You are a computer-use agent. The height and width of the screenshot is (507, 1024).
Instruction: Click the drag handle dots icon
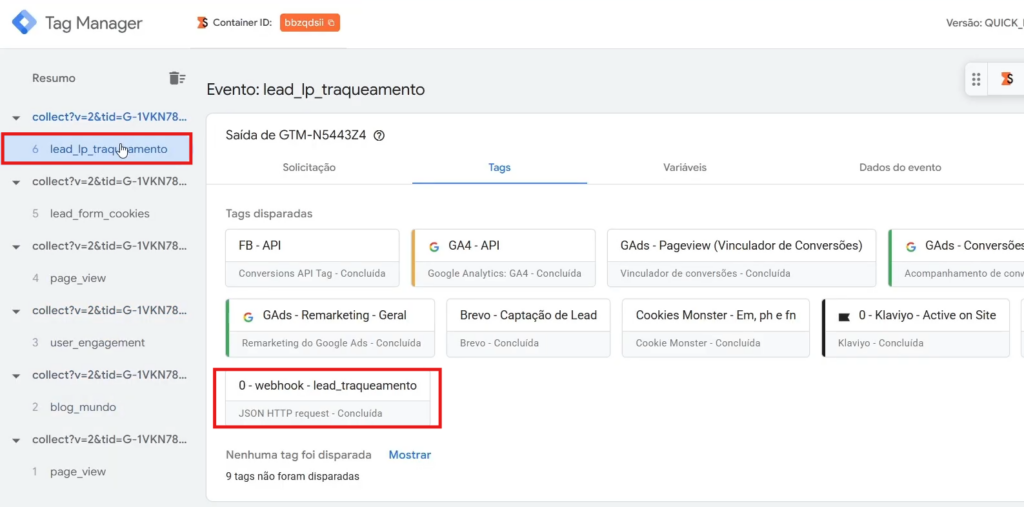pyautogui.click(x=977, y=80)
